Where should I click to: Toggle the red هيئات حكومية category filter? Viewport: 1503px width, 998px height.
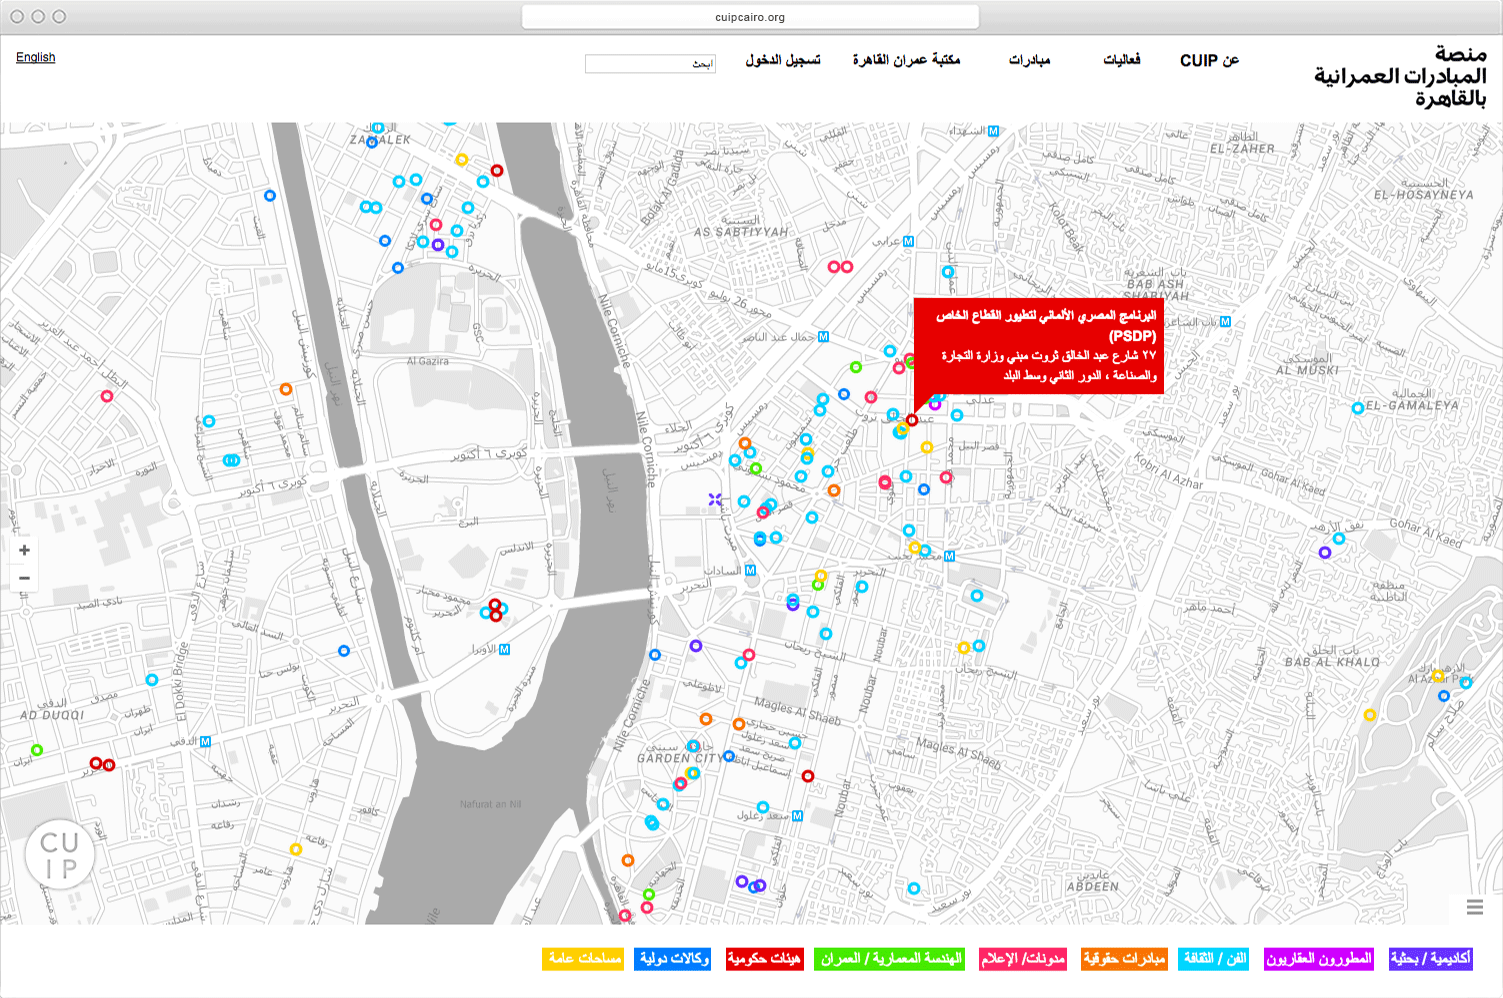[x=764, y=959]
